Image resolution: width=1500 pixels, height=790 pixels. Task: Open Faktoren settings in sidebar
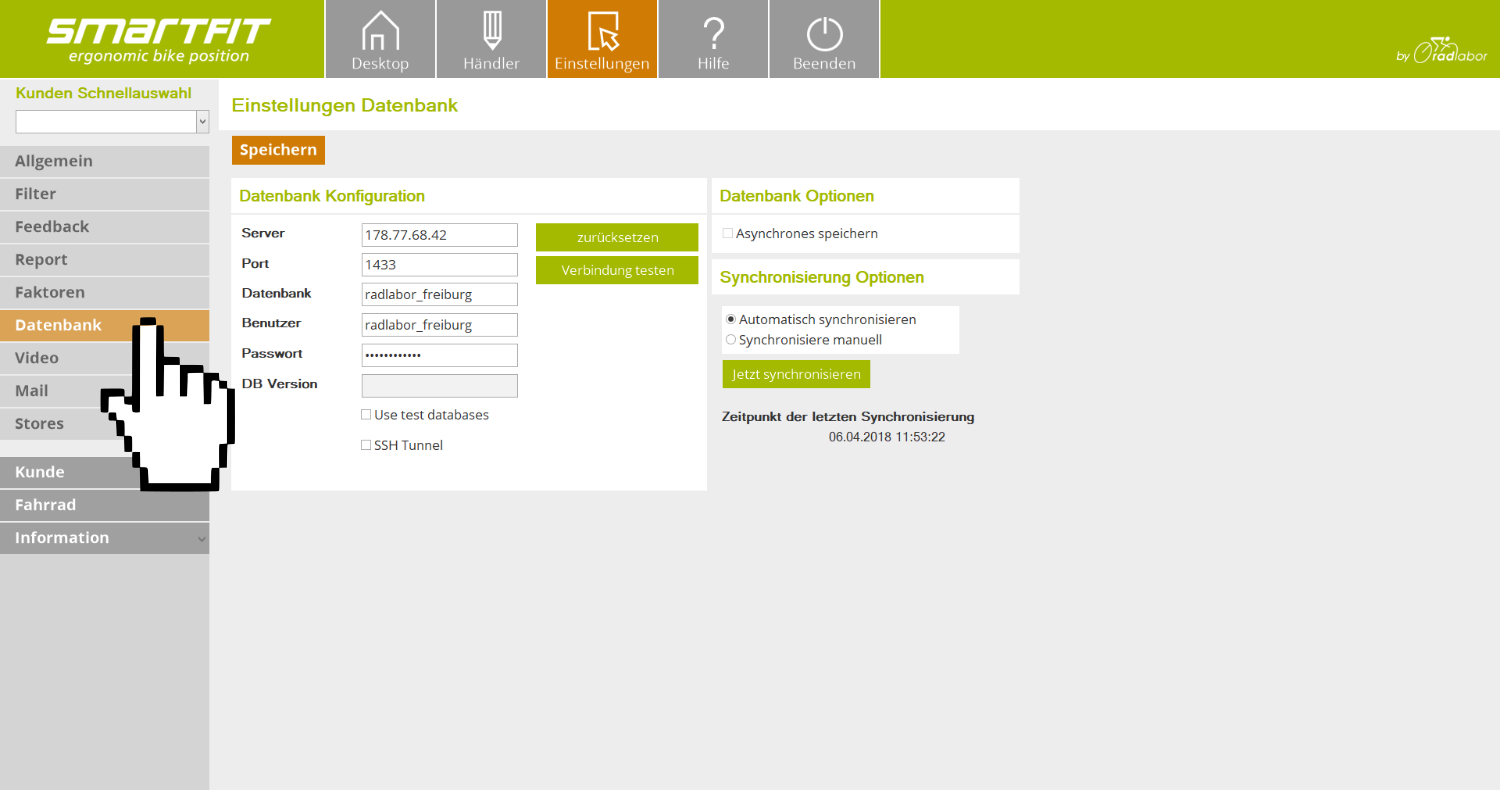point(104,293)
